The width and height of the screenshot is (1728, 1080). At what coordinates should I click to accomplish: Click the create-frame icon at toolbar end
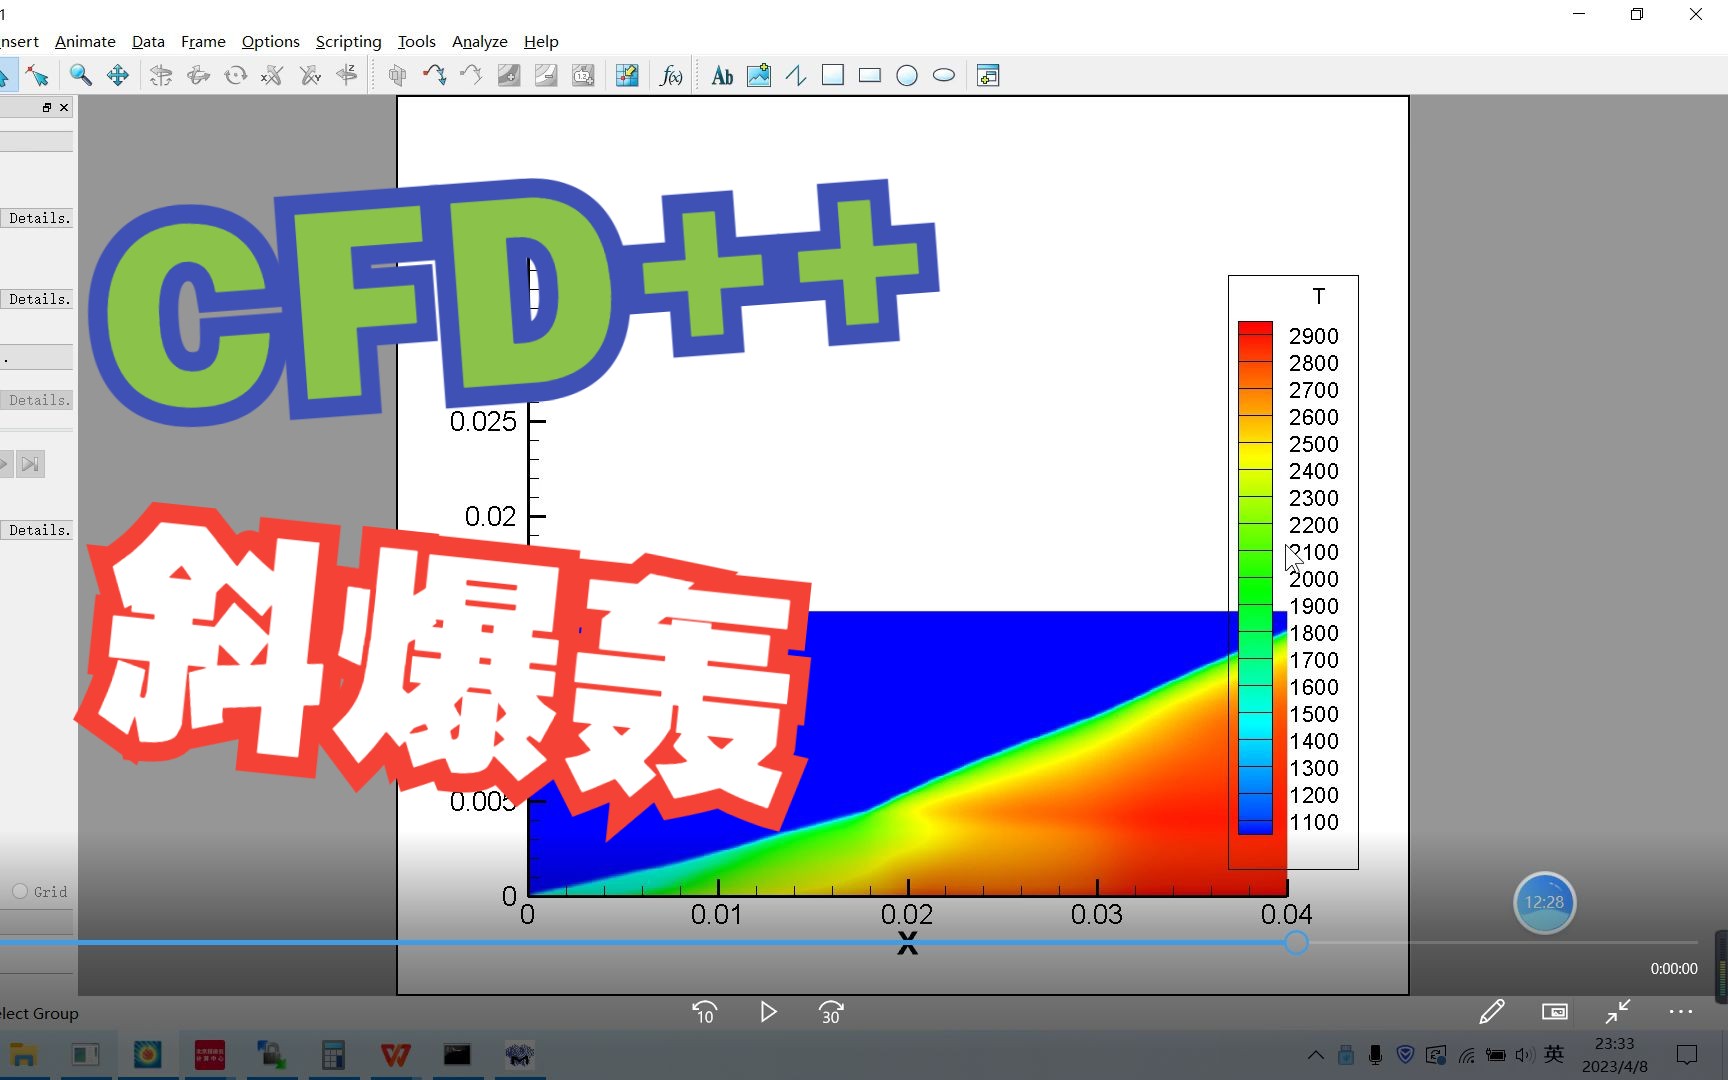tap(988, 75)
